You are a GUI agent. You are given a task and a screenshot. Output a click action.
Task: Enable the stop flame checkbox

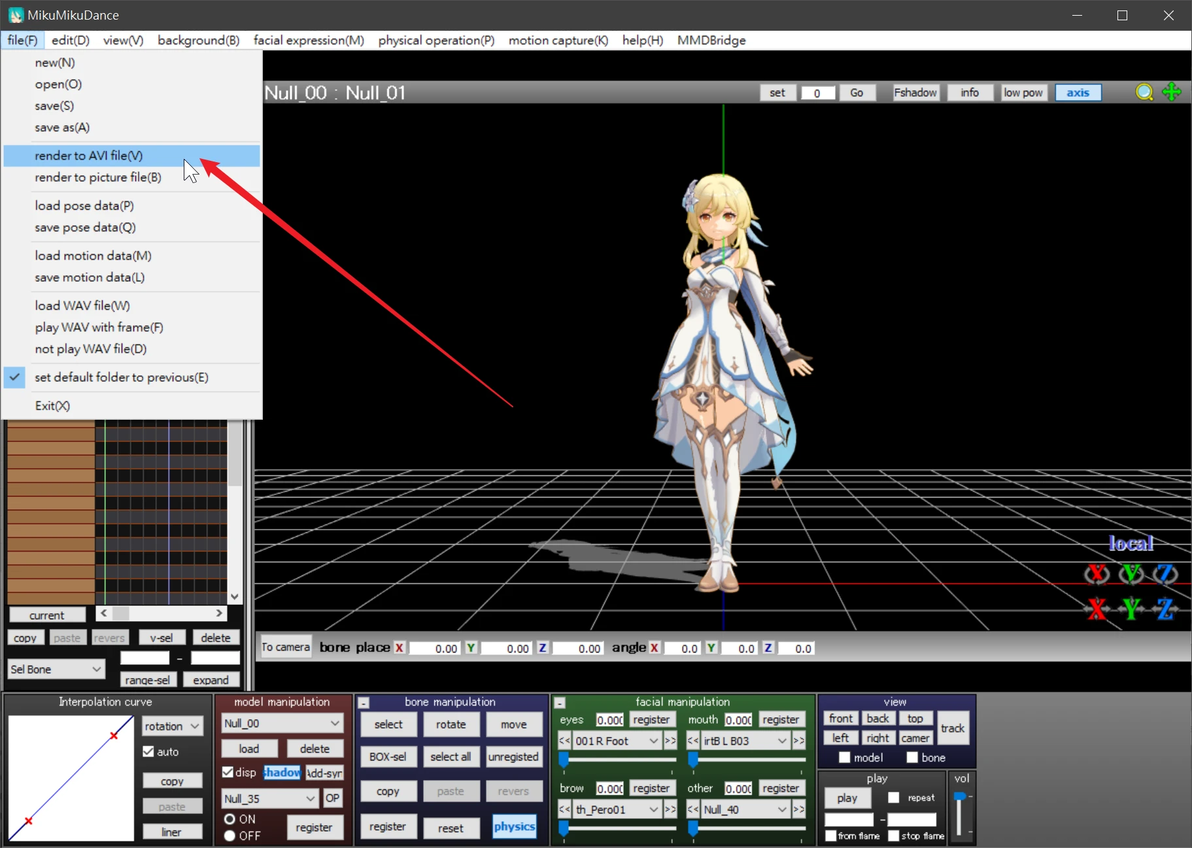[x=894, y=836]
